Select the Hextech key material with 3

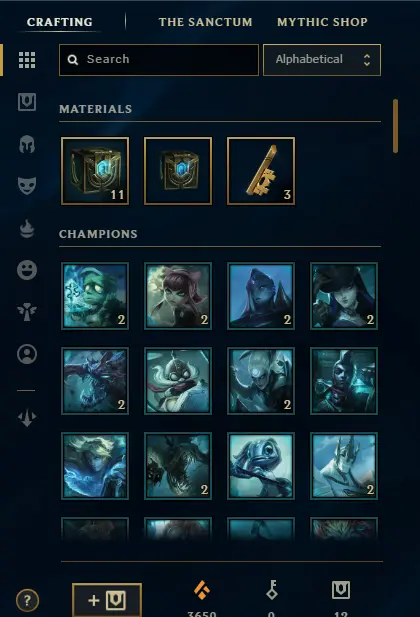coord(261,171)
